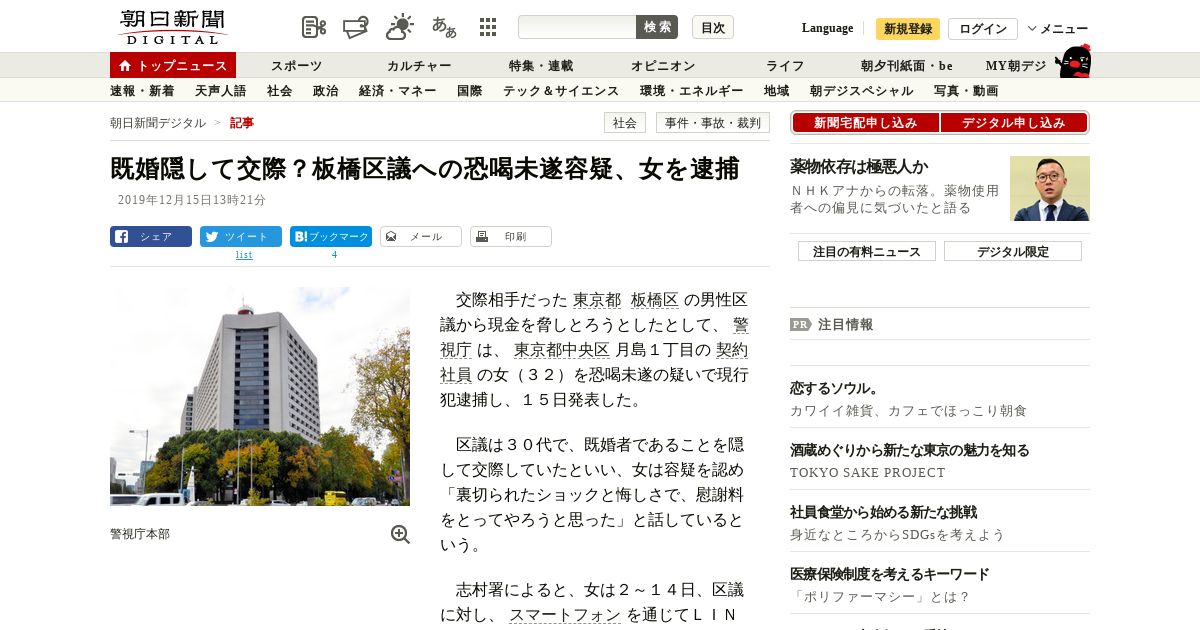Screen dimensions: 1200x630
Task: Select 朝デジスペシャル in the submenu
Action: (862, 91)
